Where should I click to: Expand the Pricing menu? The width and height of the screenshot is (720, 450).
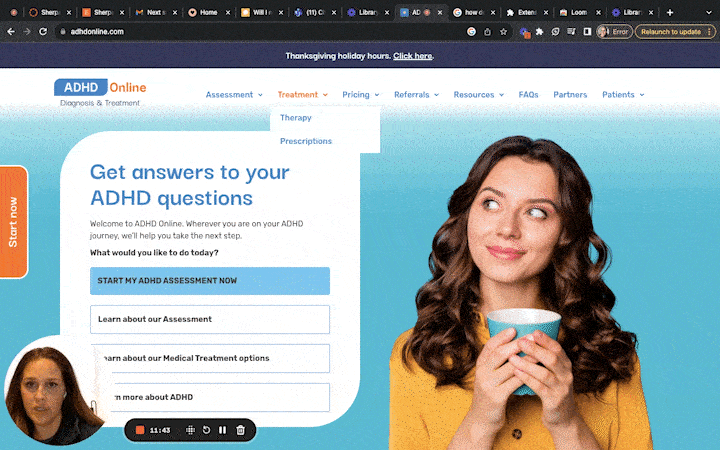coord(361,95)
